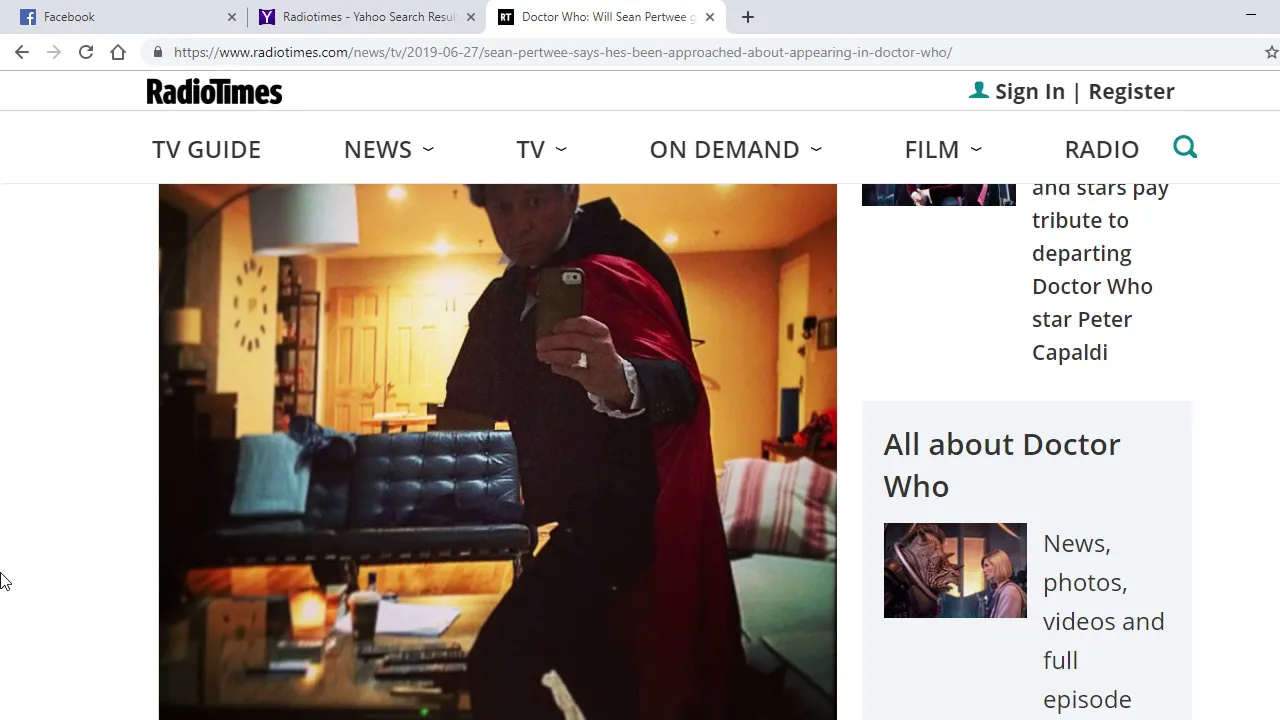Expand the NEWS dropdown chevron
The image size is (1280, 720).
428,149
